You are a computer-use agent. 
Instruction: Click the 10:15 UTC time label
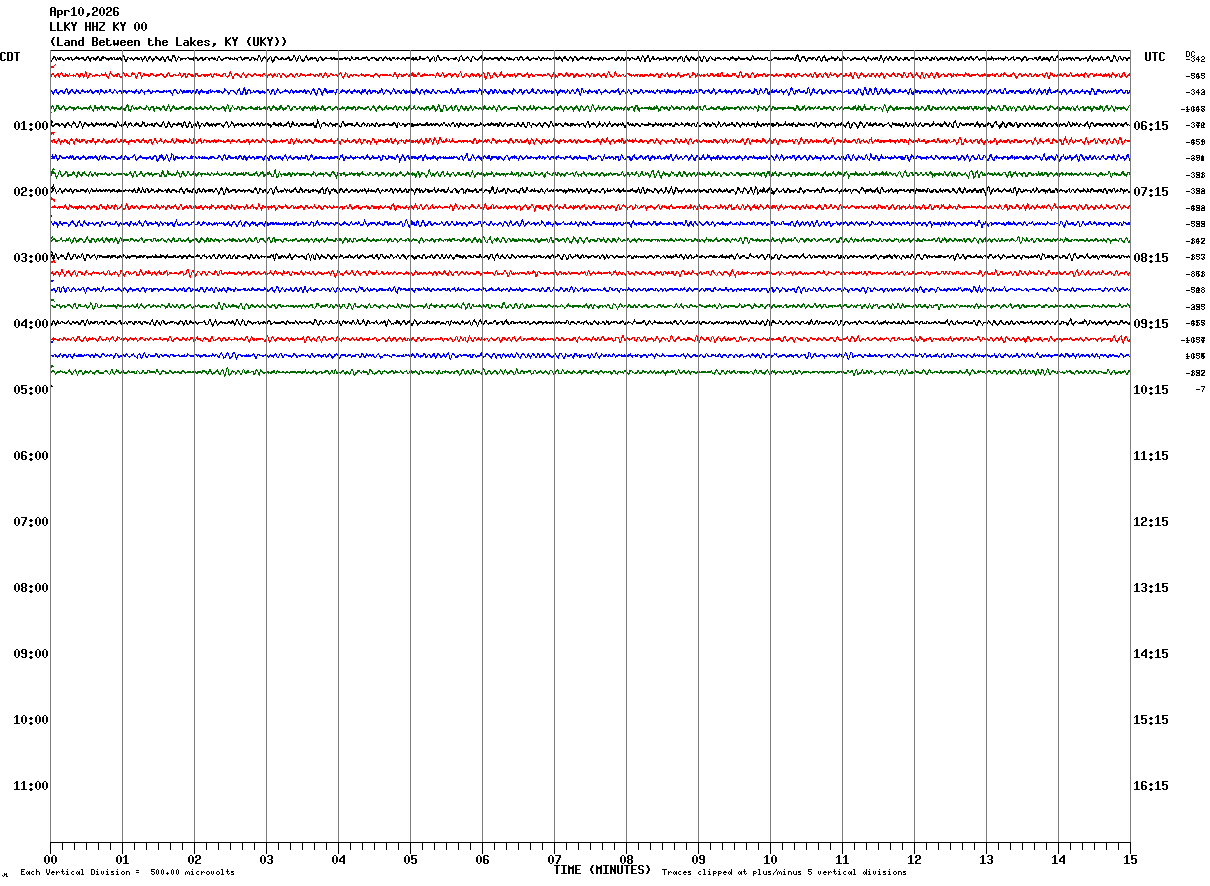tap(1151, 390)
